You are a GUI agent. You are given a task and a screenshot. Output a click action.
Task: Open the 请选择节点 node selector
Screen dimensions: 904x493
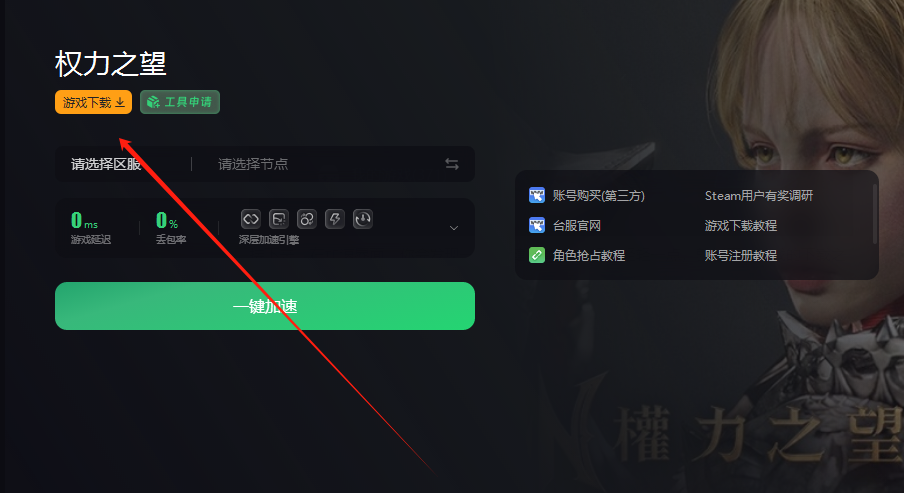[253, 164]
